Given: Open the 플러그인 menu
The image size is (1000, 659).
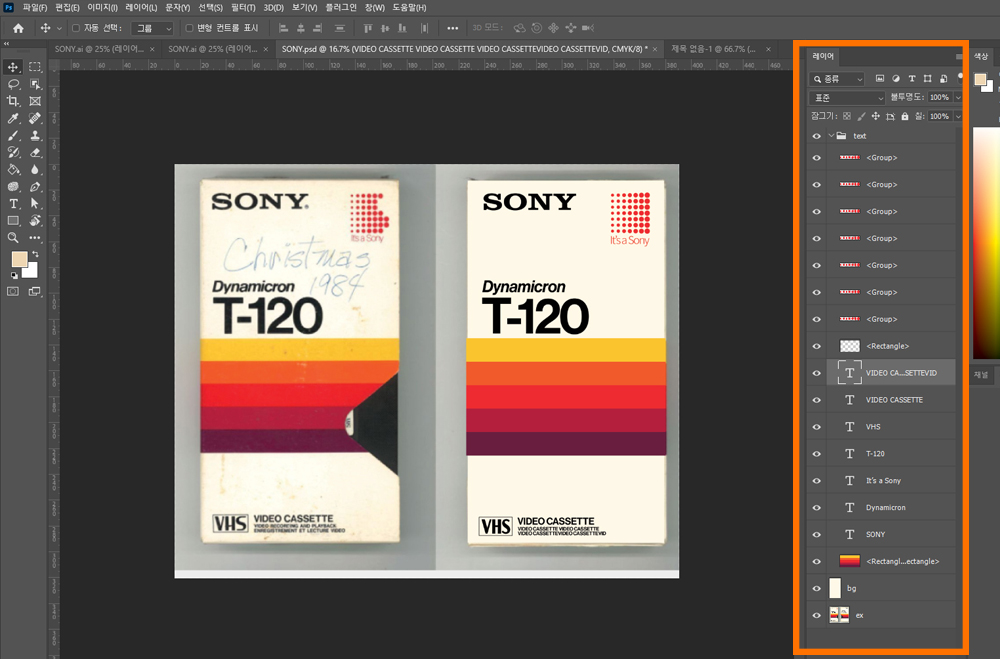Looking at the screenshot, I should tap(341, 8).
